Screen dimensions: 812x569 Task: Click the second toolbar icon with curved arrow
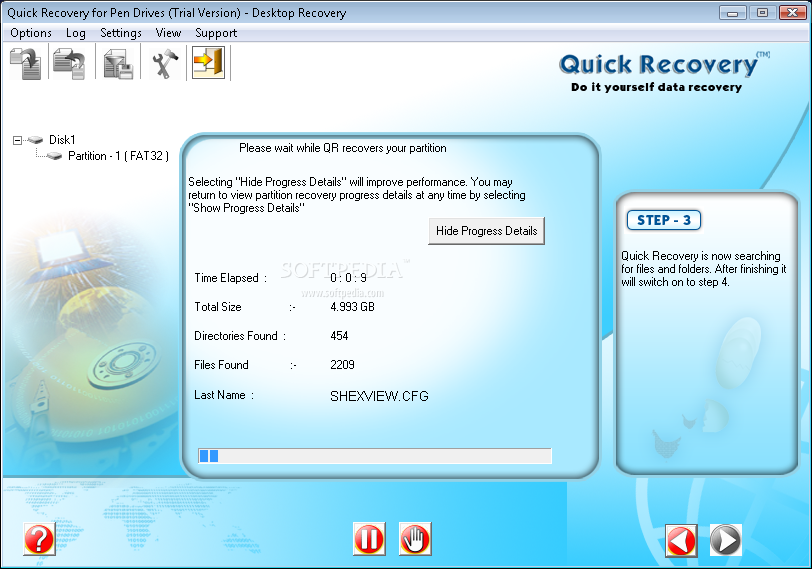pos(69,63)
